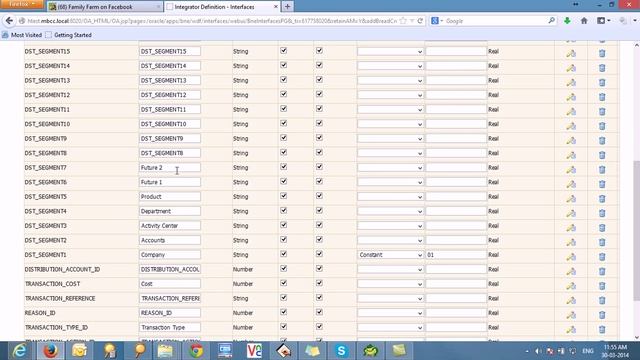Toggle first checkbox in DST_SEGMENT5 row

[284, 196]
